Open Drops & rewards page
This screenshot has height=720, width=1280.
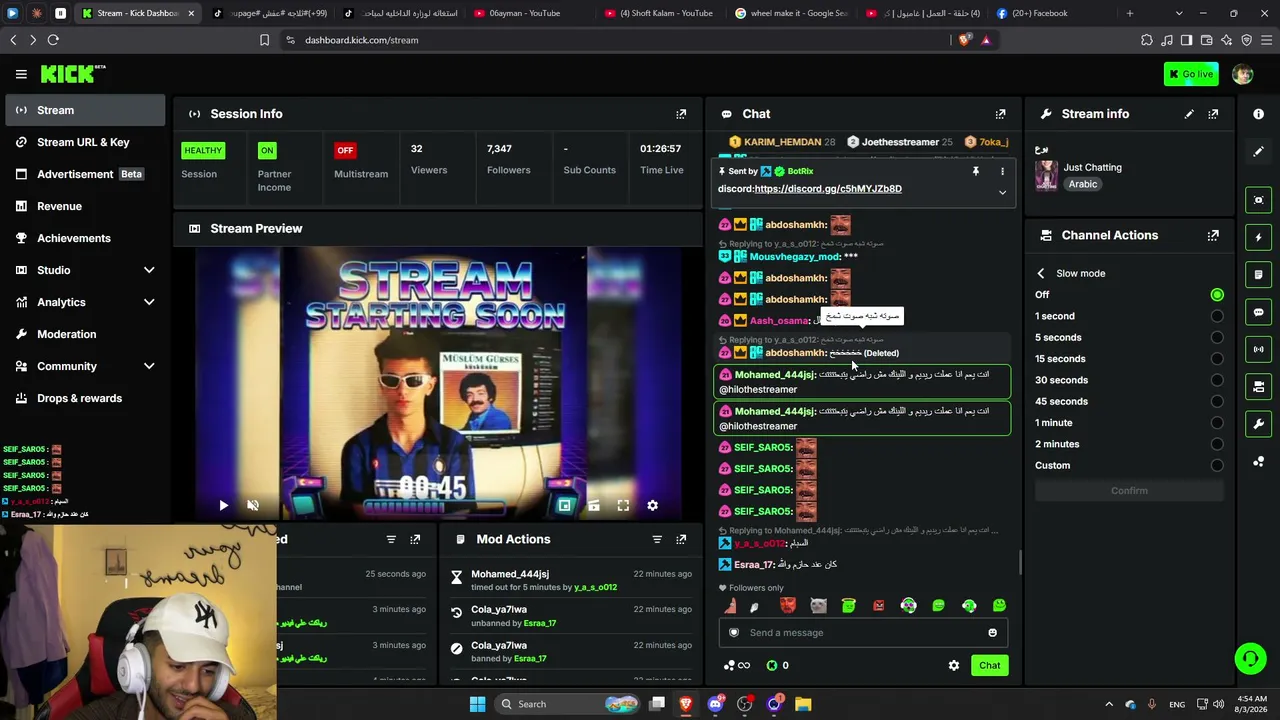coord(85,398)
